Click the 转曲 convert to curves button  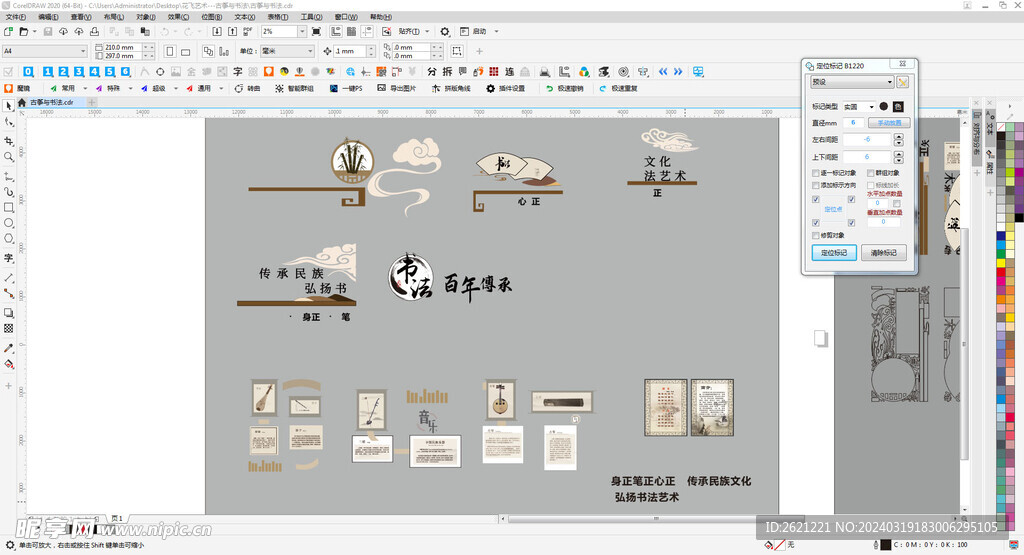pyautogui.click(x=247, y=88)
